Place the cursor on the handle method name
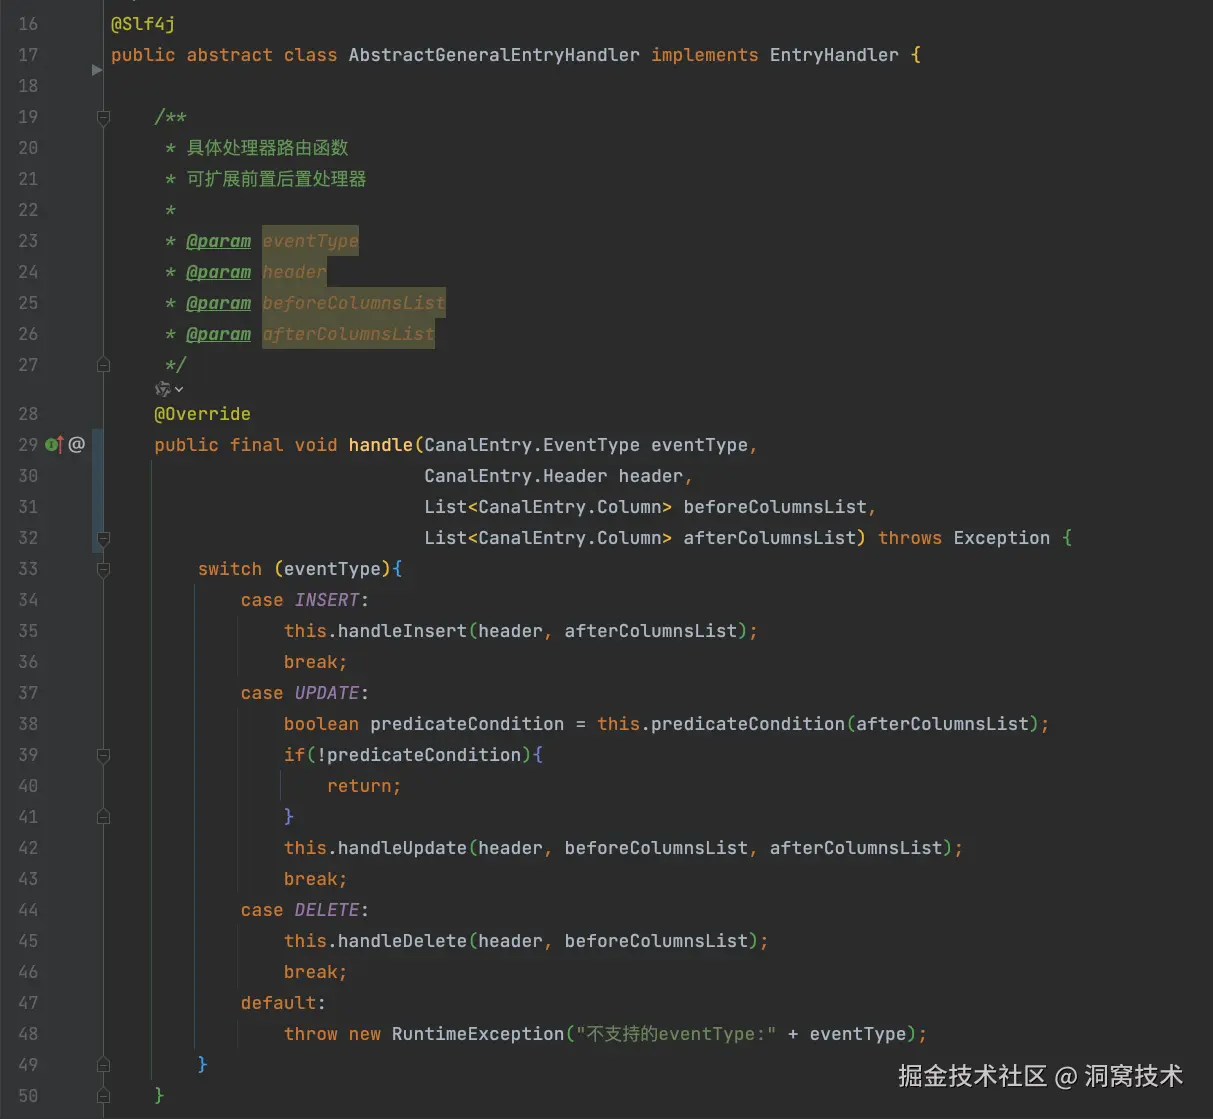1213x1119 pixels. coord(381,444)
